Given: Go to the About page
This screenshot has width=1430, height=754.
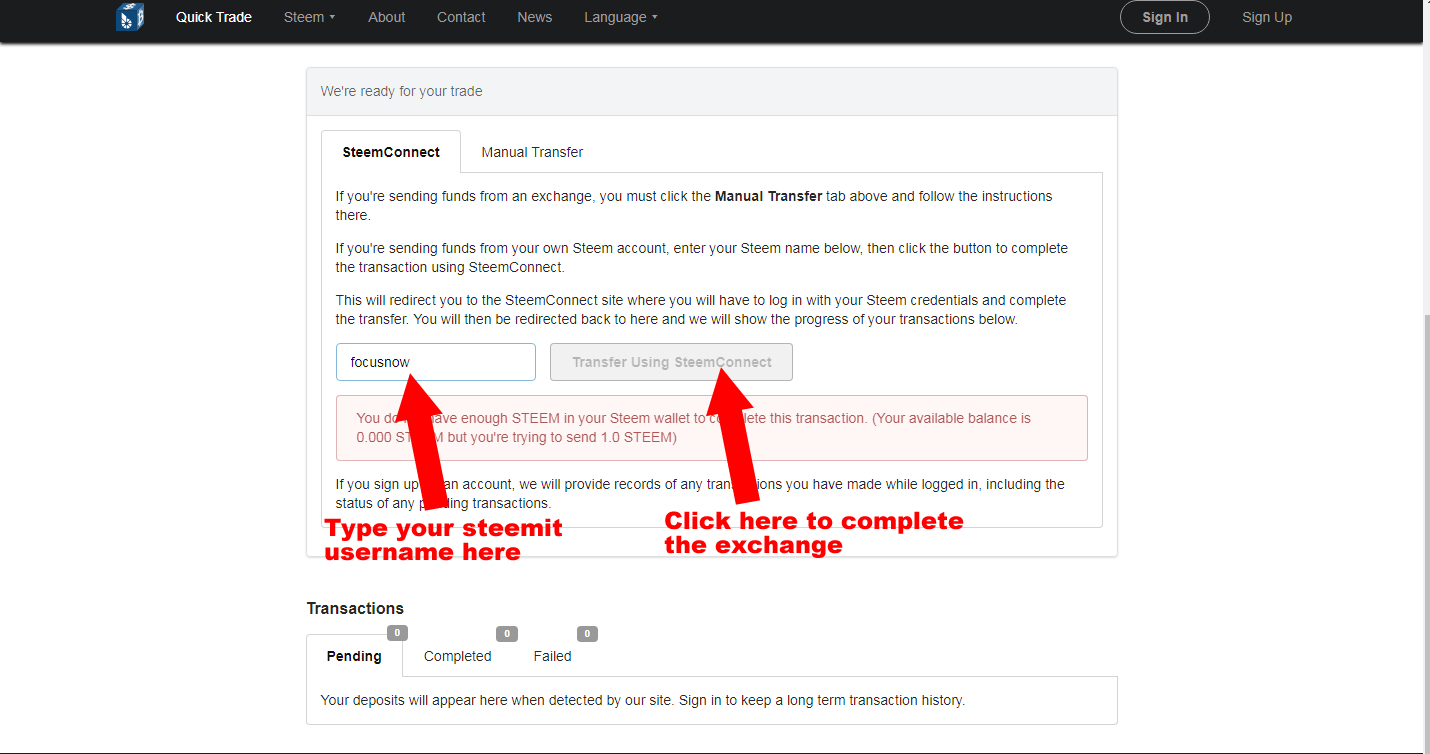Looking at the screenshot, I should point(386,17).
